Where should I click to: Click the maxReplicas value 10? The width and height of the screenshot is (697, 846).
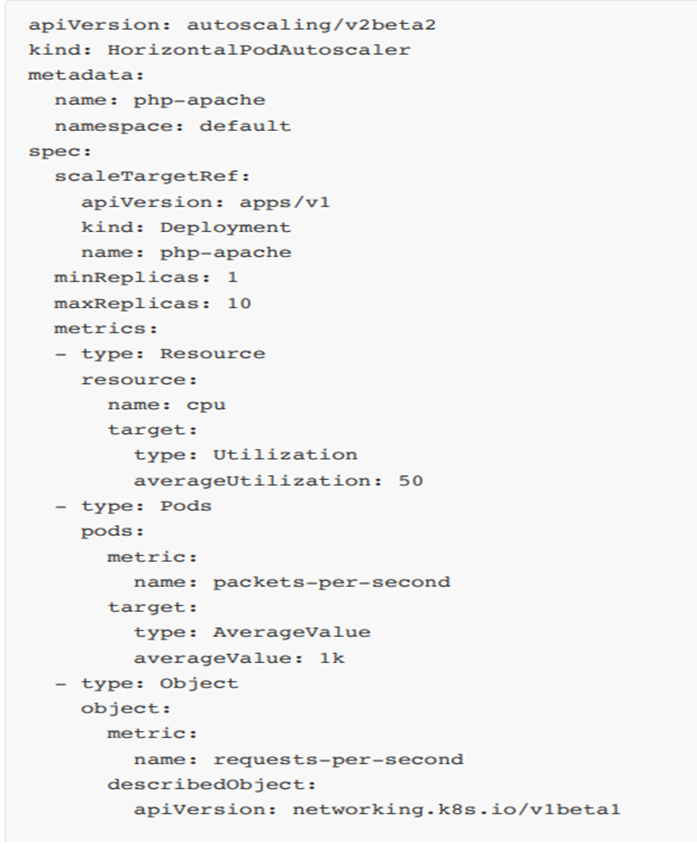point(239,303)
